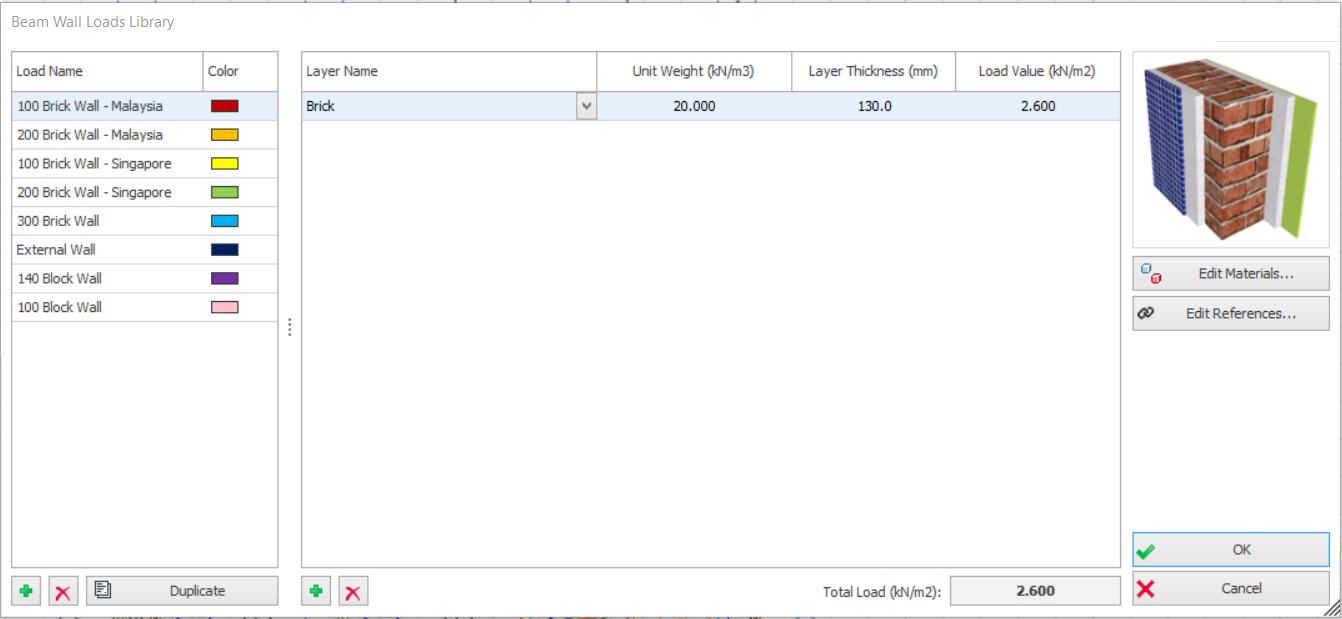Select 300 Brick Wall load
The image size is (1342, 619).
58,221
